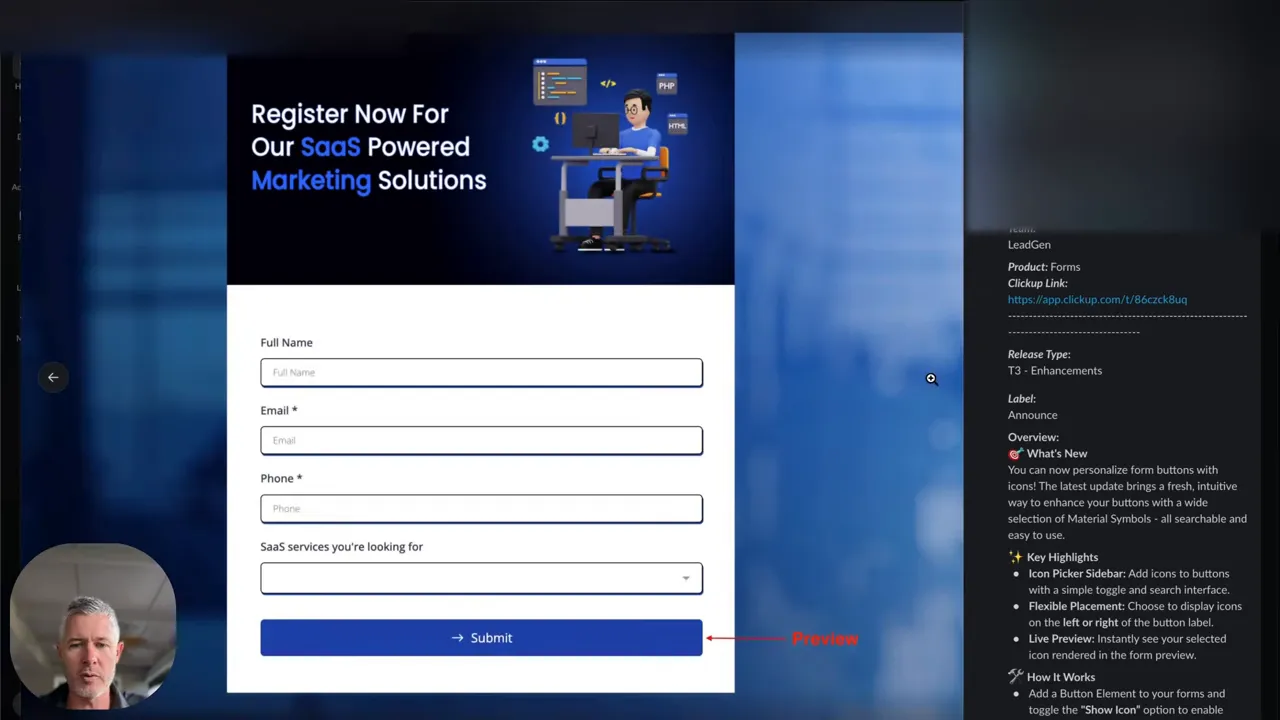
Task: Click the code editor window graphic
Action: point(560,80)
